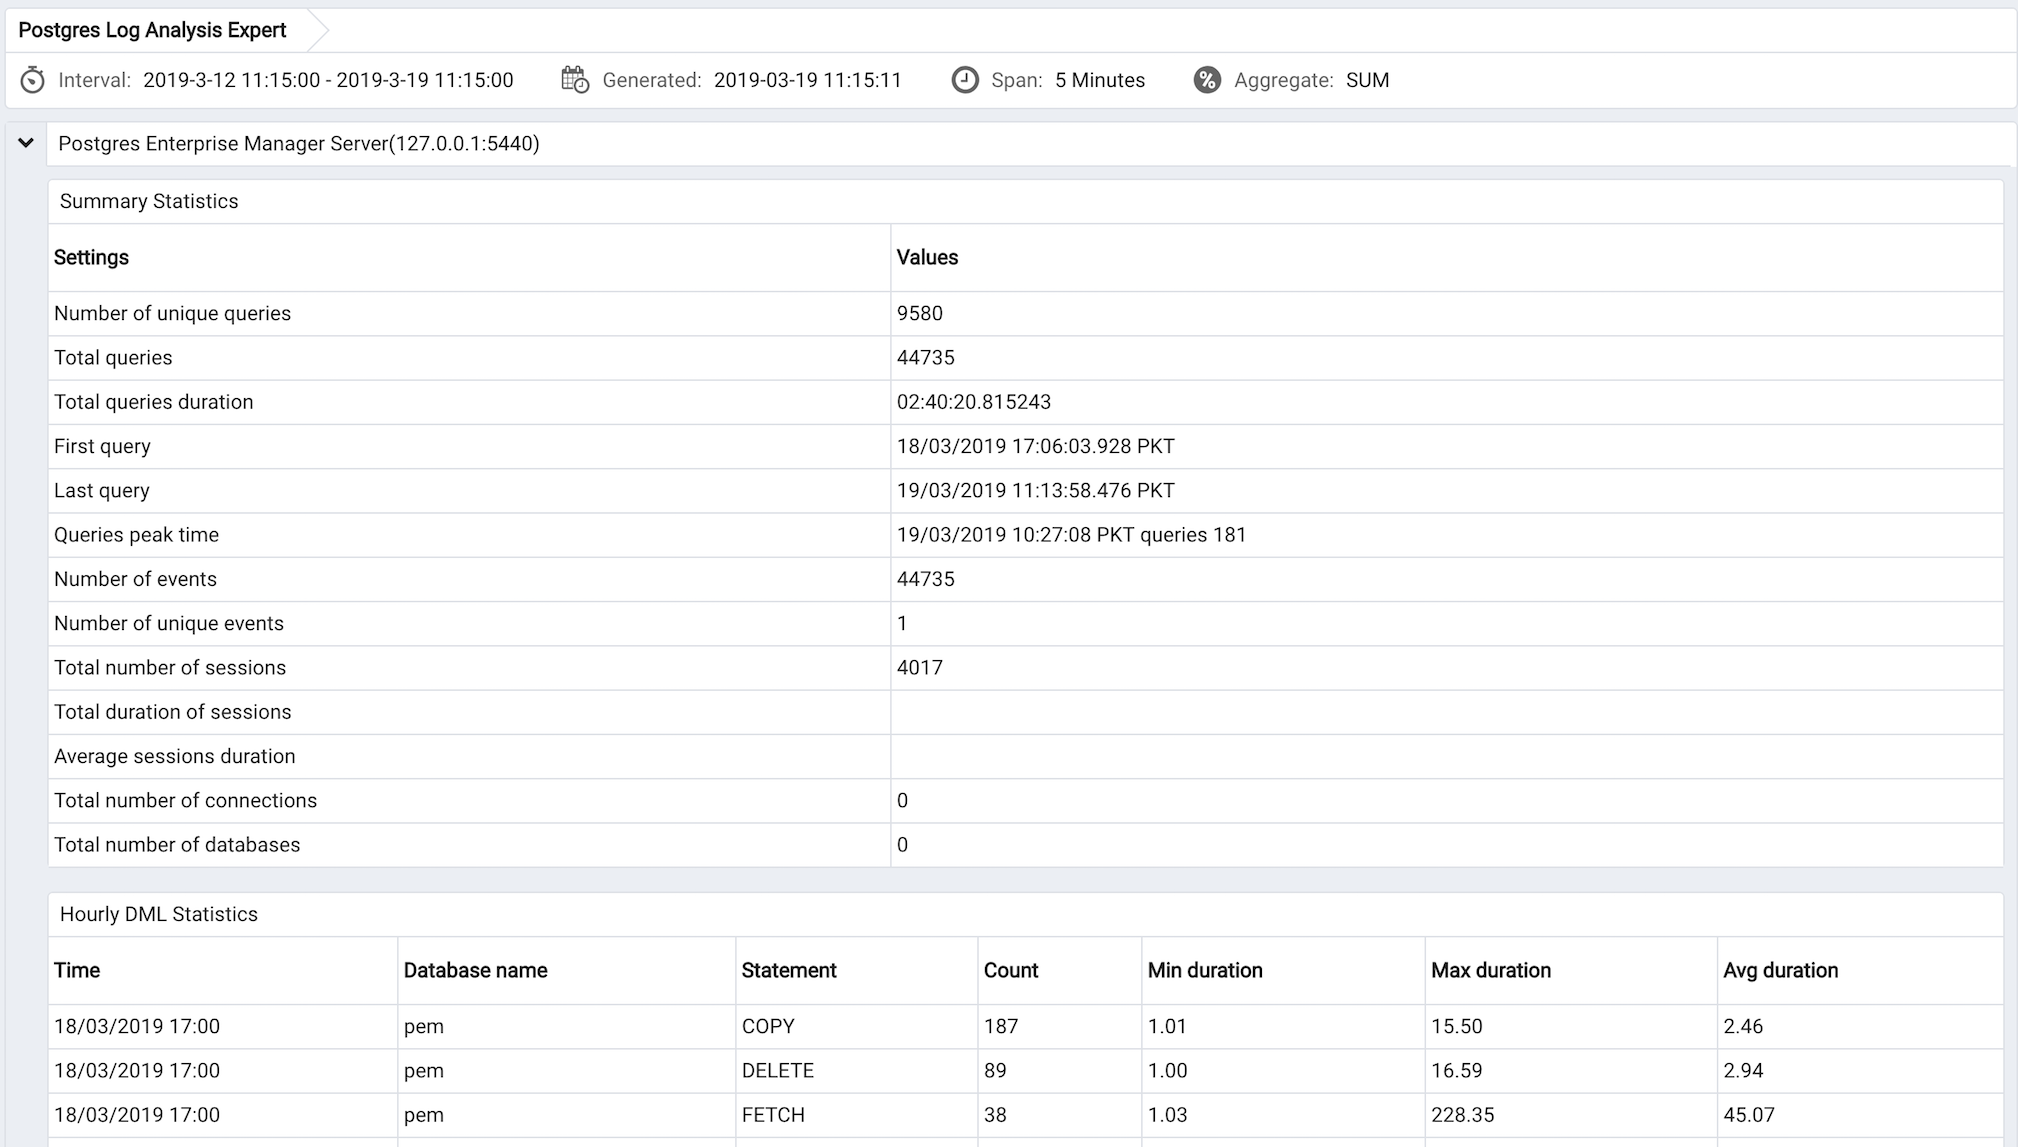The image size is (2018, 1147).
Task: Select the aggregate value SUM
Action: (1367, 80)
